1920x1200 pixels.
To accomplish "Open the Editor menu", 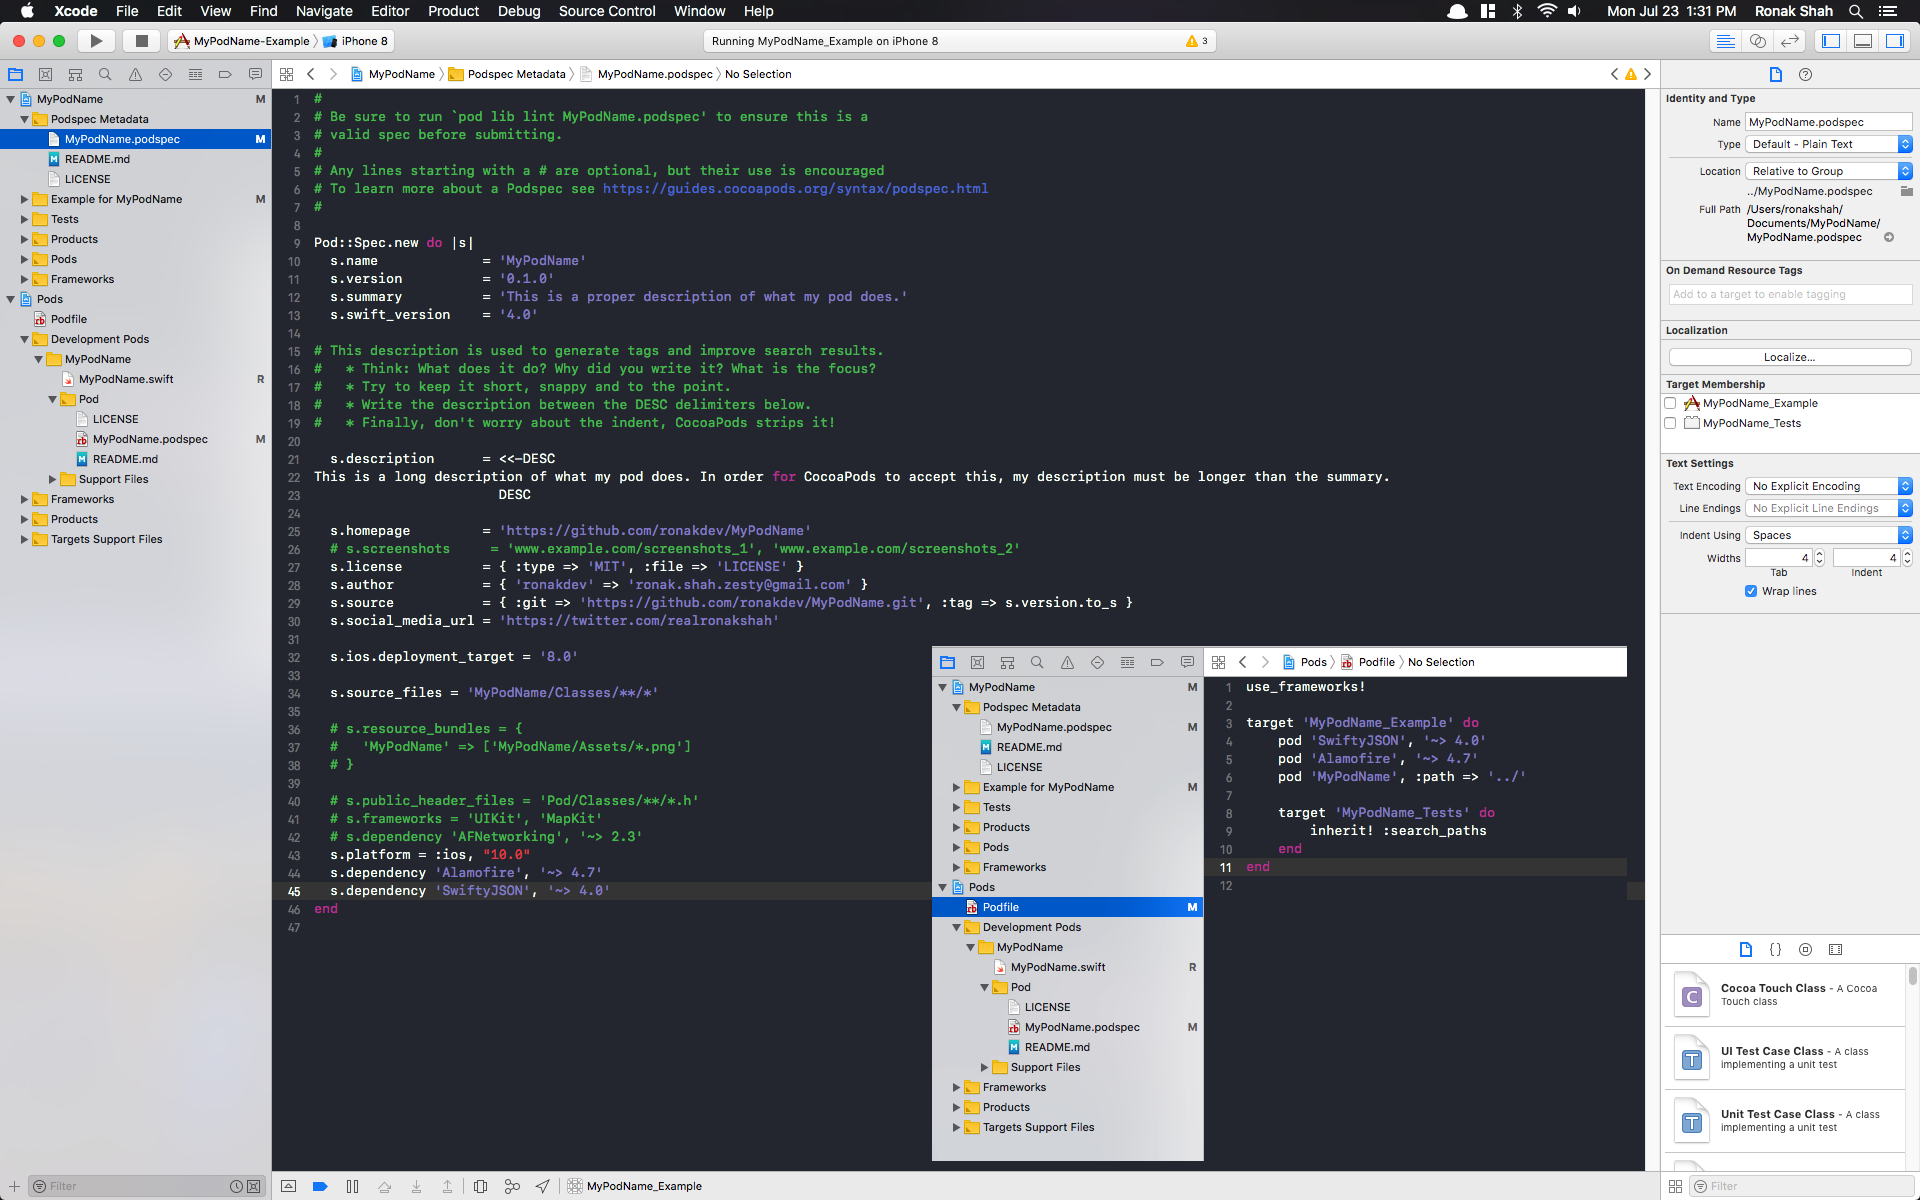I will pyautogui.click(x=390, y=11).
